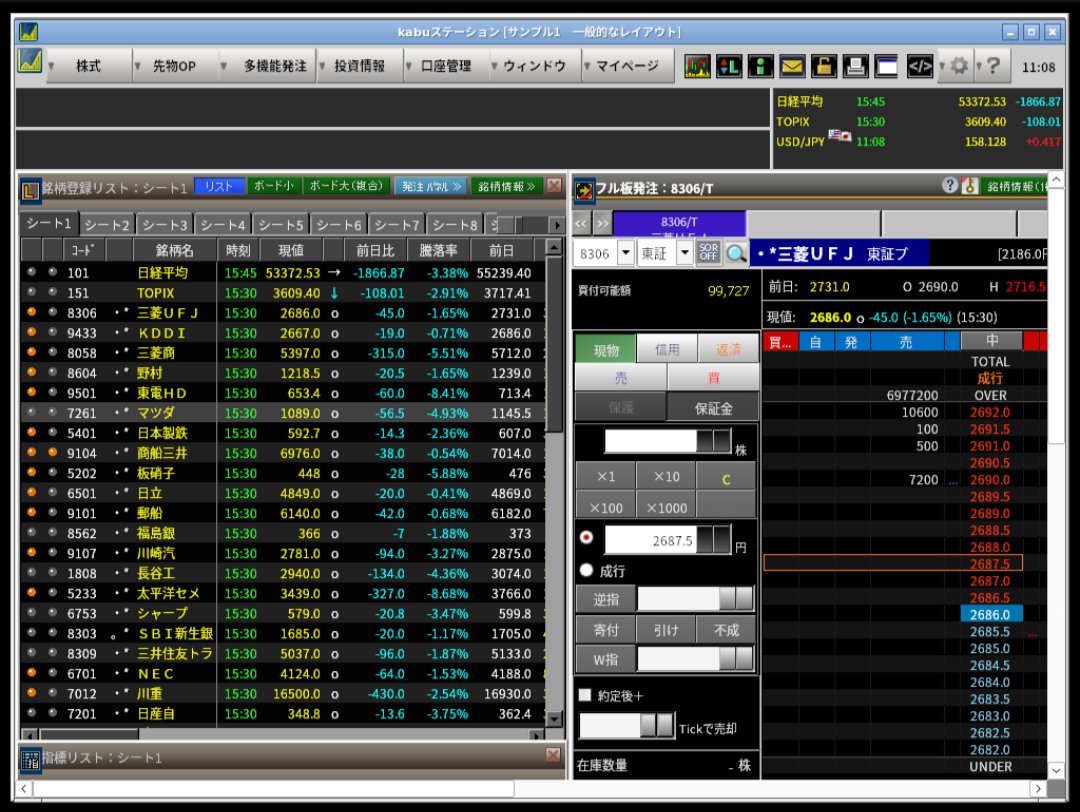This screenshot has height=812, width=1080.
Task: Click the 寄付 opening condition button
Action: click(x=605, y=629)
